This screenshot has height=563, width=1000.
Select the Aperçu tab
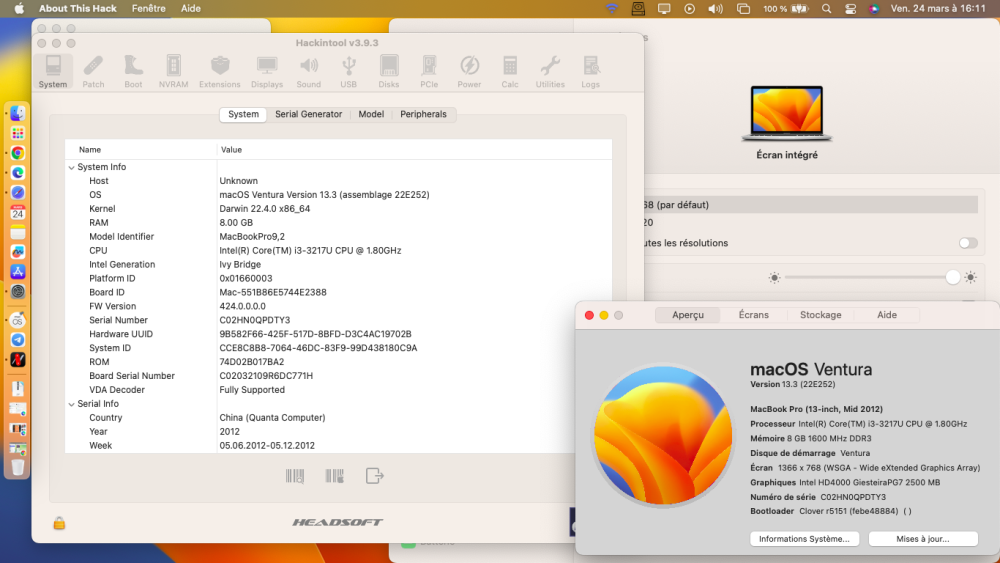[x=688, y=315]
